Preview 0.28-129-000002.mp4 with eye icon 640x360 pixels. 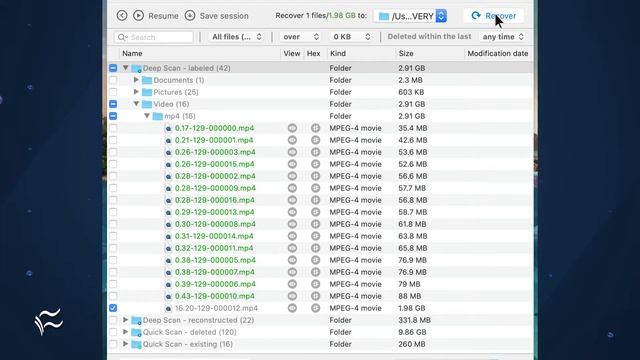tap(292, 176)
